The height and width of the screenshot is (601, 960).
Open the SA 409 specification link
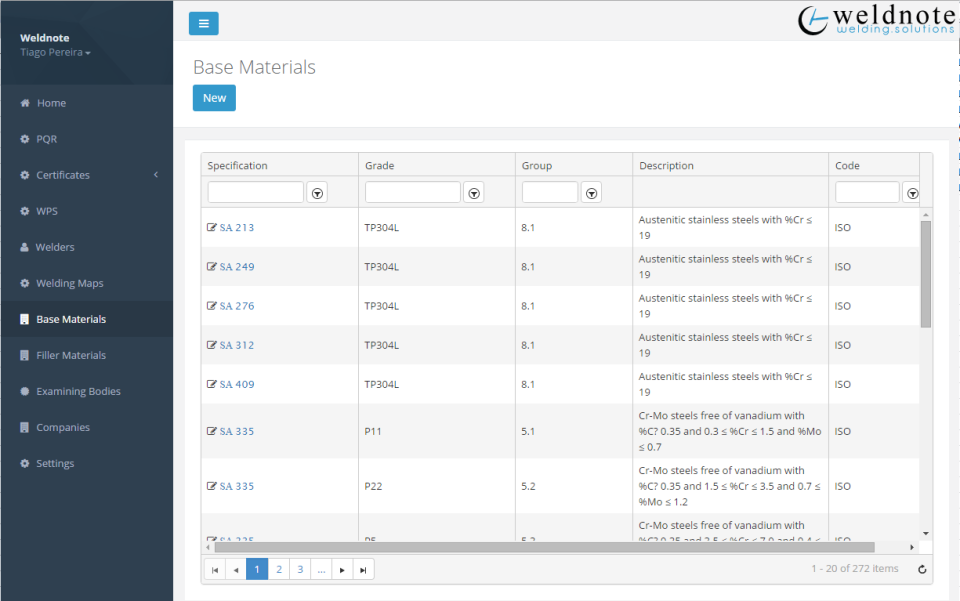tap(236, 384)
